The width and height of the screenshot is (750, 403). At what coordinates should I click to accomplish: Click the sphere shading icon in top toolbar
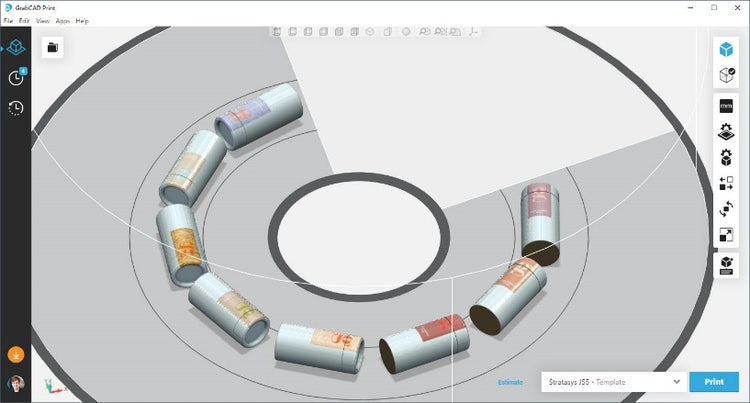[406, 32]
